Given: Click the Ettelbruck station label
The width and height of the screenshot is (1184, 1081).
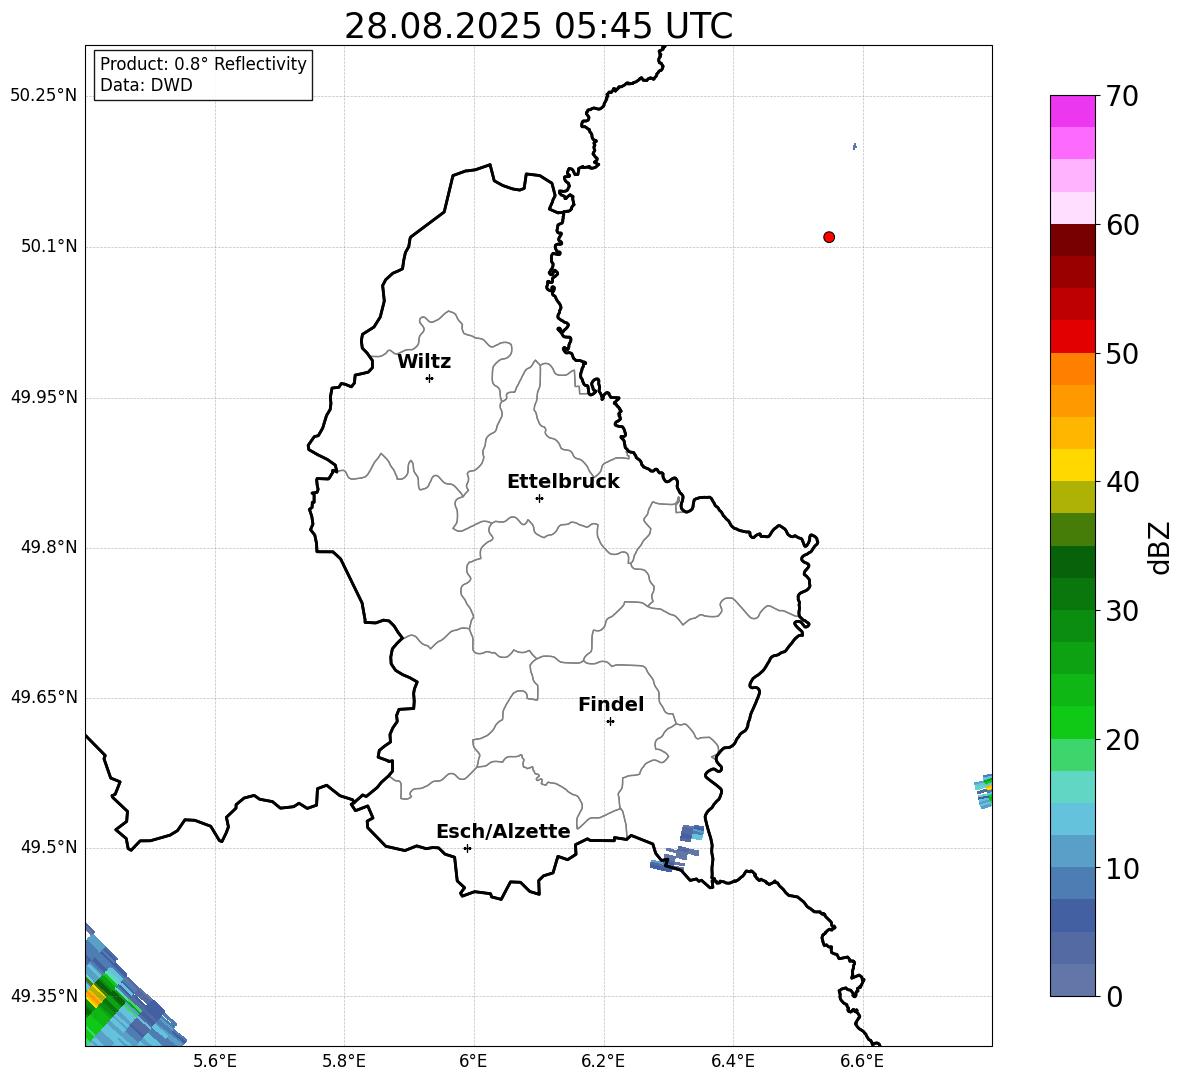Looking at the screenshot, I should tap(563, 482).
